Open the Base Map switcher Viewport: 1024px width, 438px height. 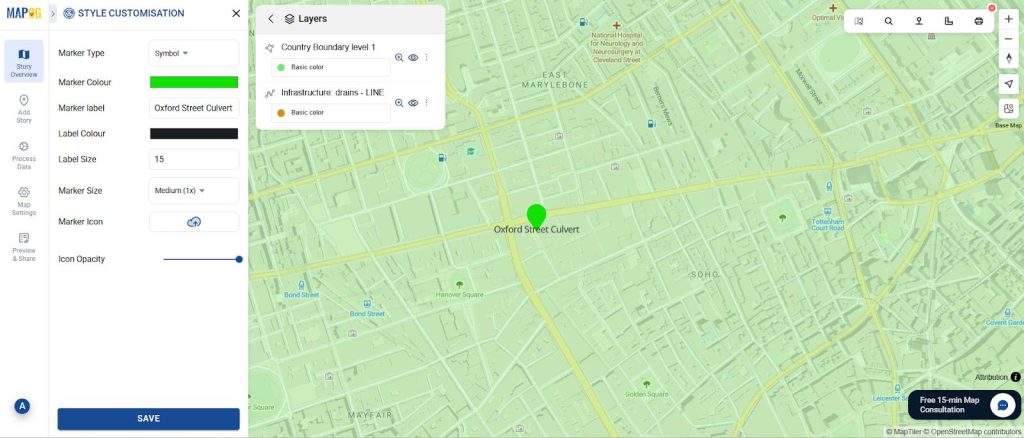1008,110
